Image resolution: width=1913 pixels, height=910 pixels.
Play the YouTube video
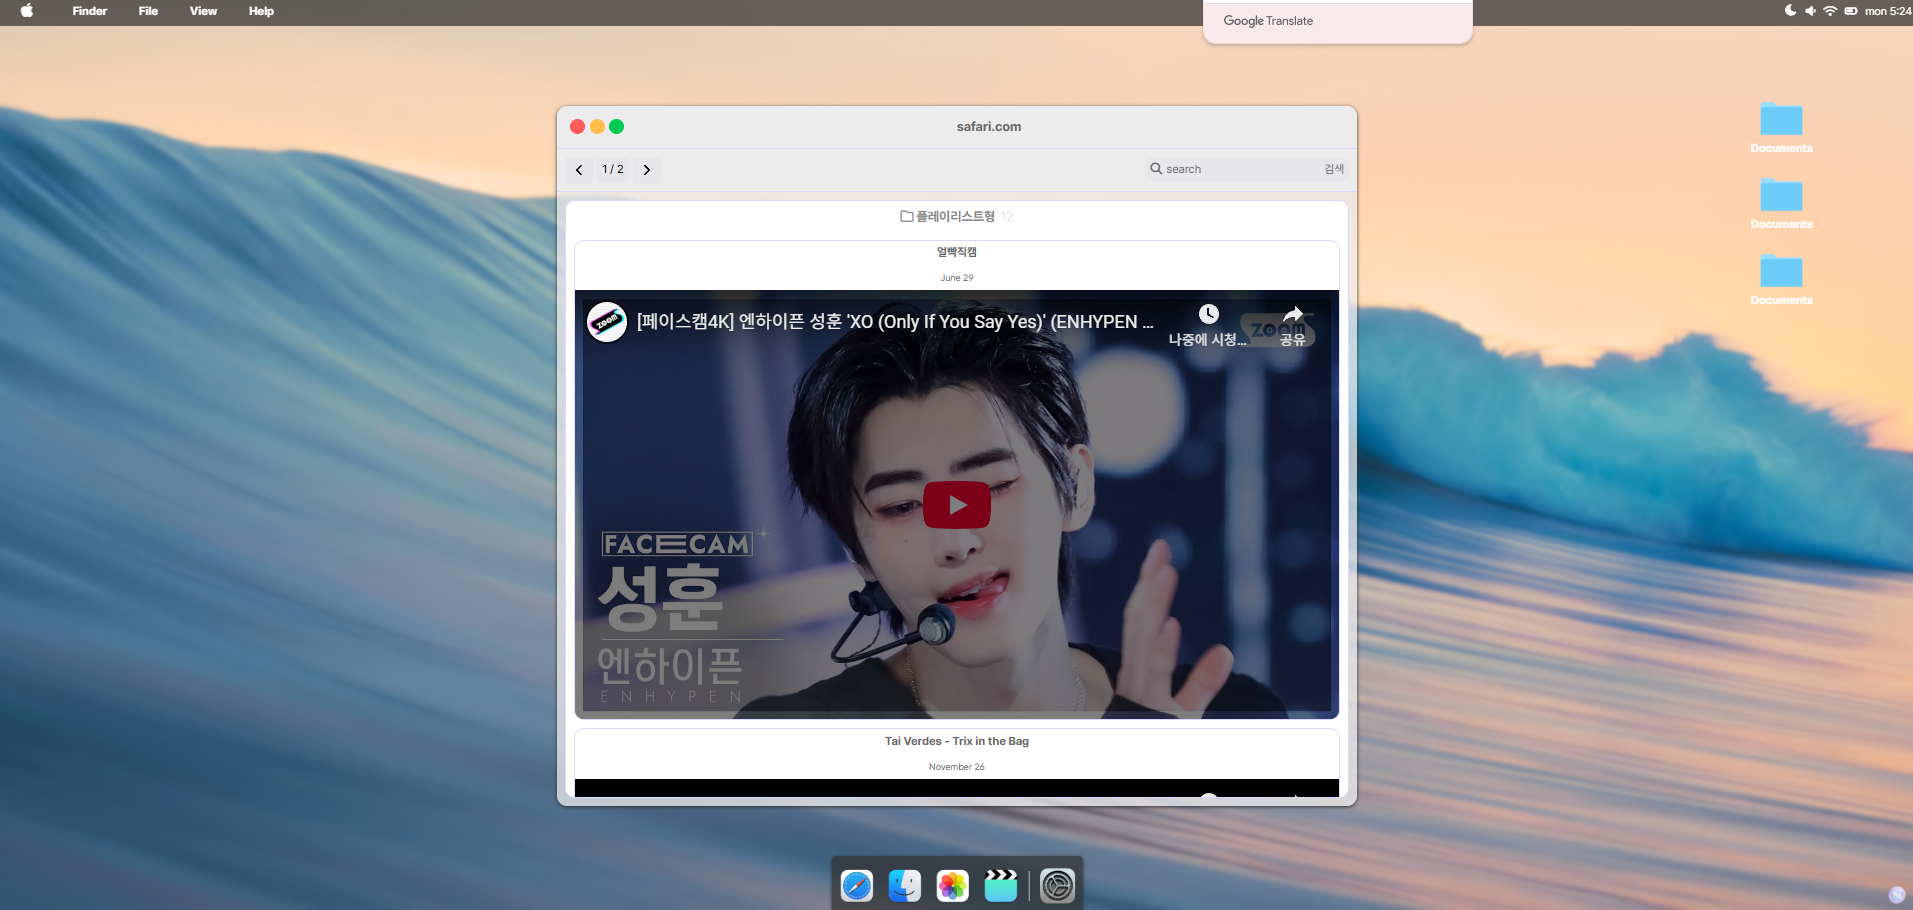(957, 505)
